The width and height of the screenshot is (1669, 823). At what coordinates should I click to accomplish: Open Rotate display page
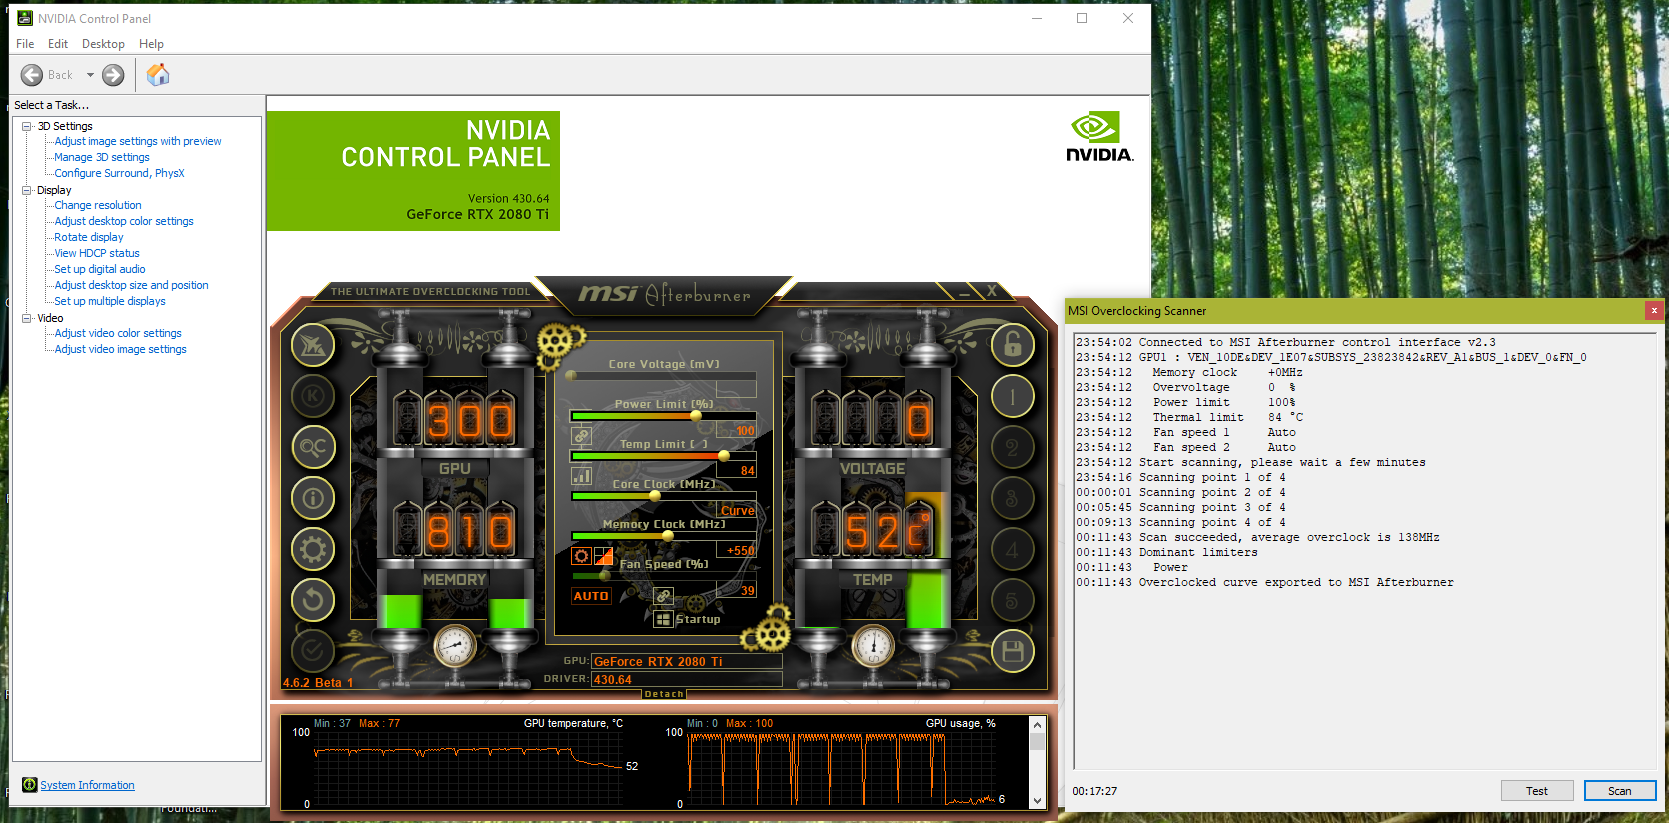click(89, 237)
